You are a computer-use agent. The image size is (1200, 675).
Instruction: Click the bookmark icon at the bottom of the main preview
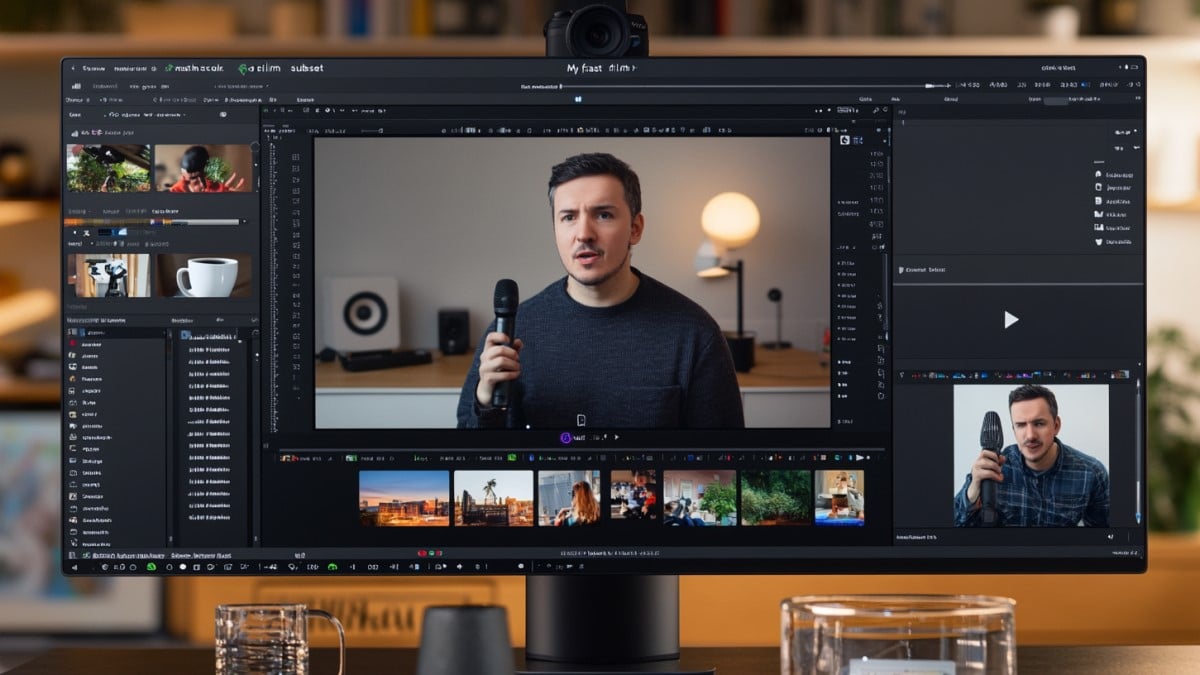pyautogui.click(x=581, y=420)
